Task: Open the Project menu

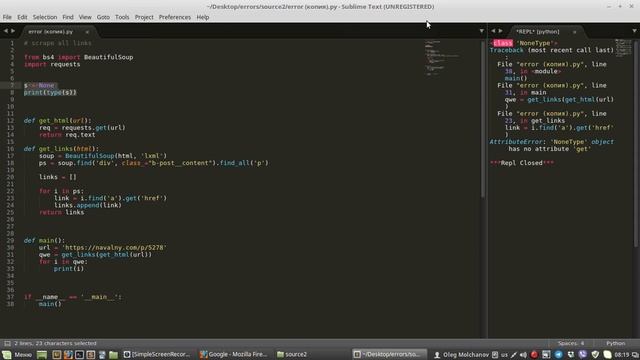Action: (144, 17)
